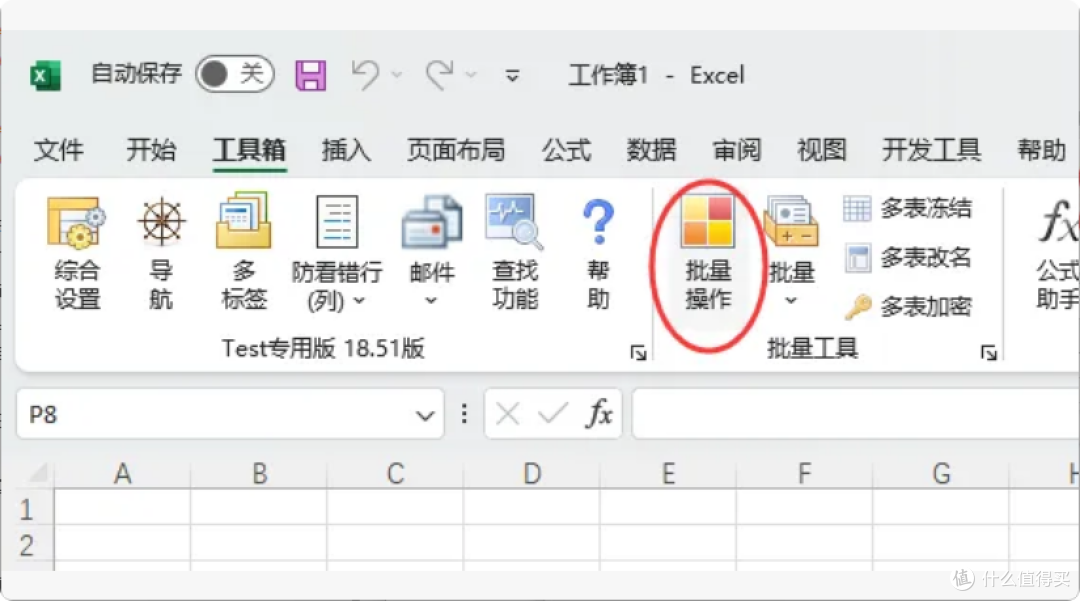Expand the 批量 dropdown arrow
Viewport: 1080px width, 601px height.
[791, 301]
